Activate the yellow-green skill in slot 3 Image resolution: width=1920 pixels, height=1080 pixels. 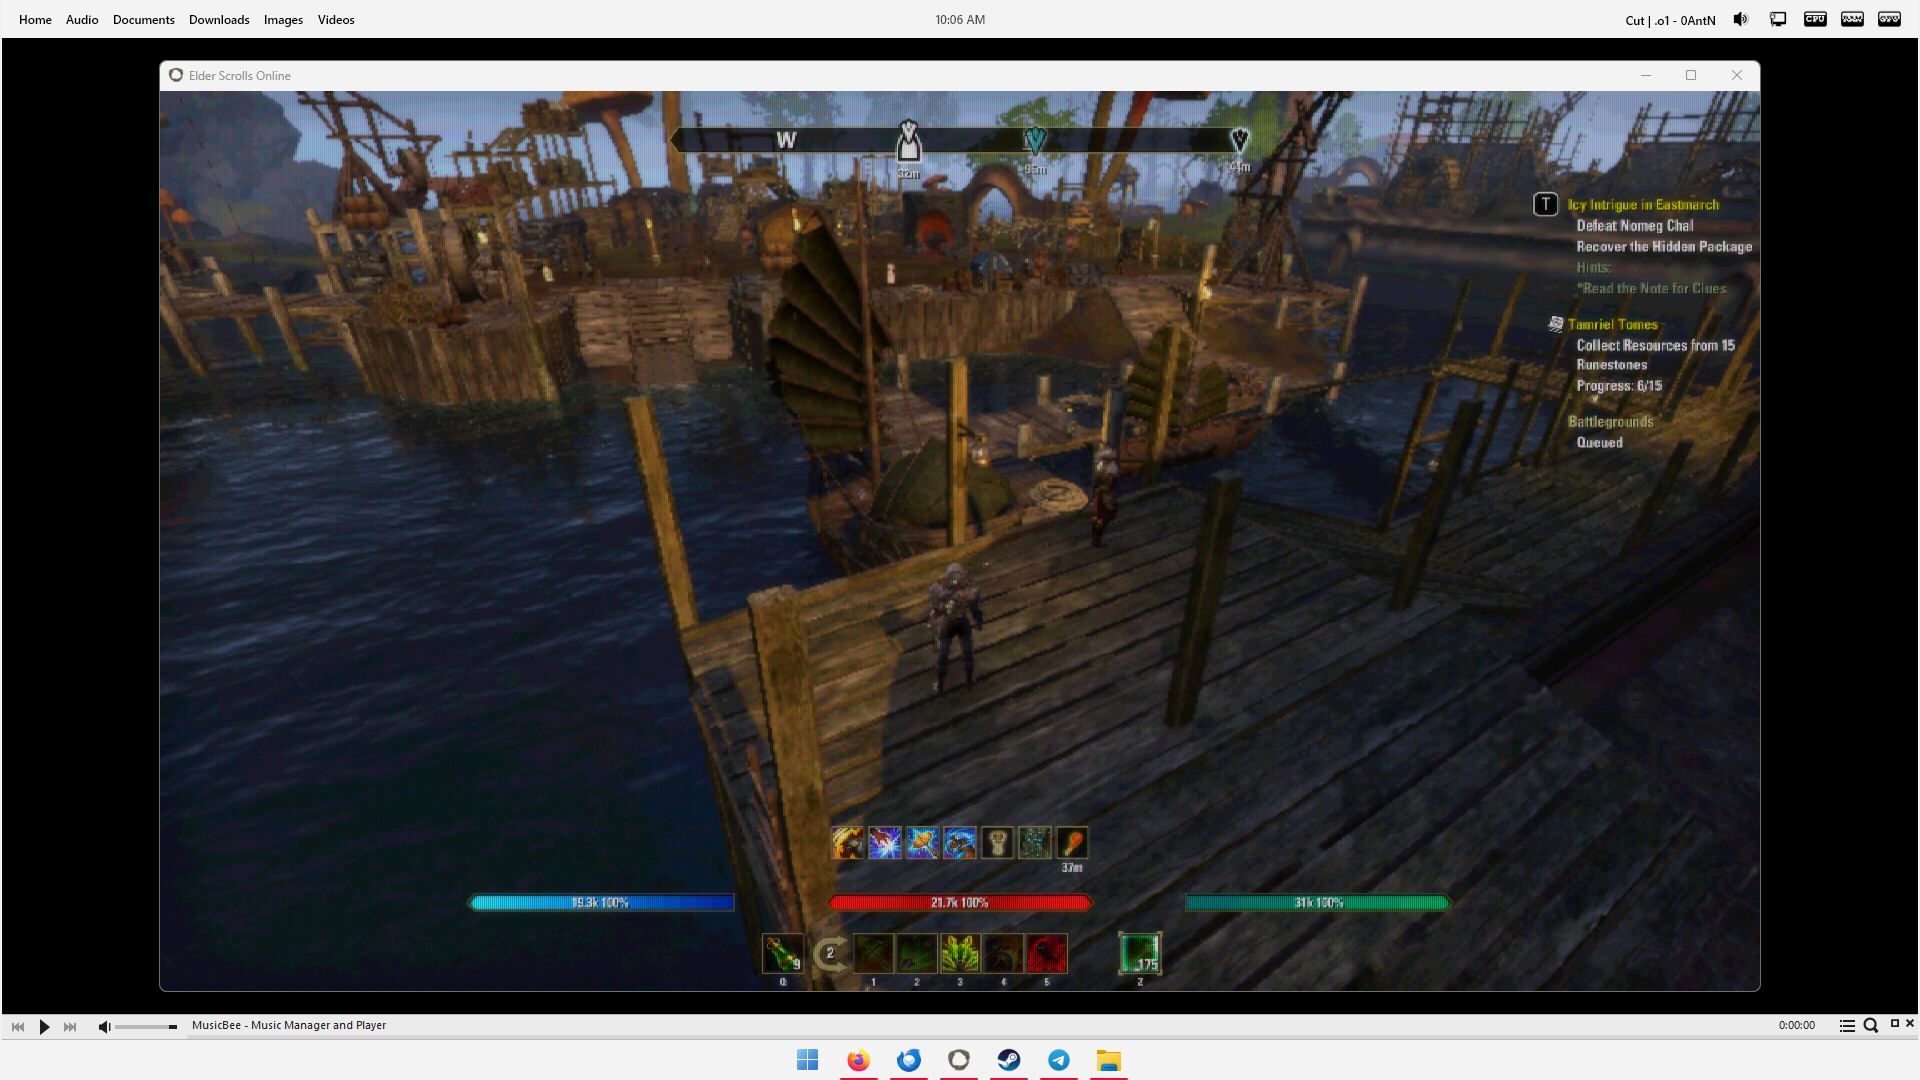tap(960, 954)
